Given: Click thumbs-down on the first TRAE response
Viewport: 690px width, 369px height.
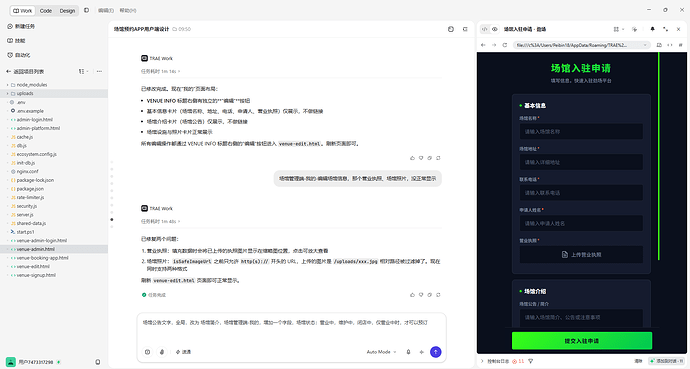Looking at the screenshot, I should point(421,158).
